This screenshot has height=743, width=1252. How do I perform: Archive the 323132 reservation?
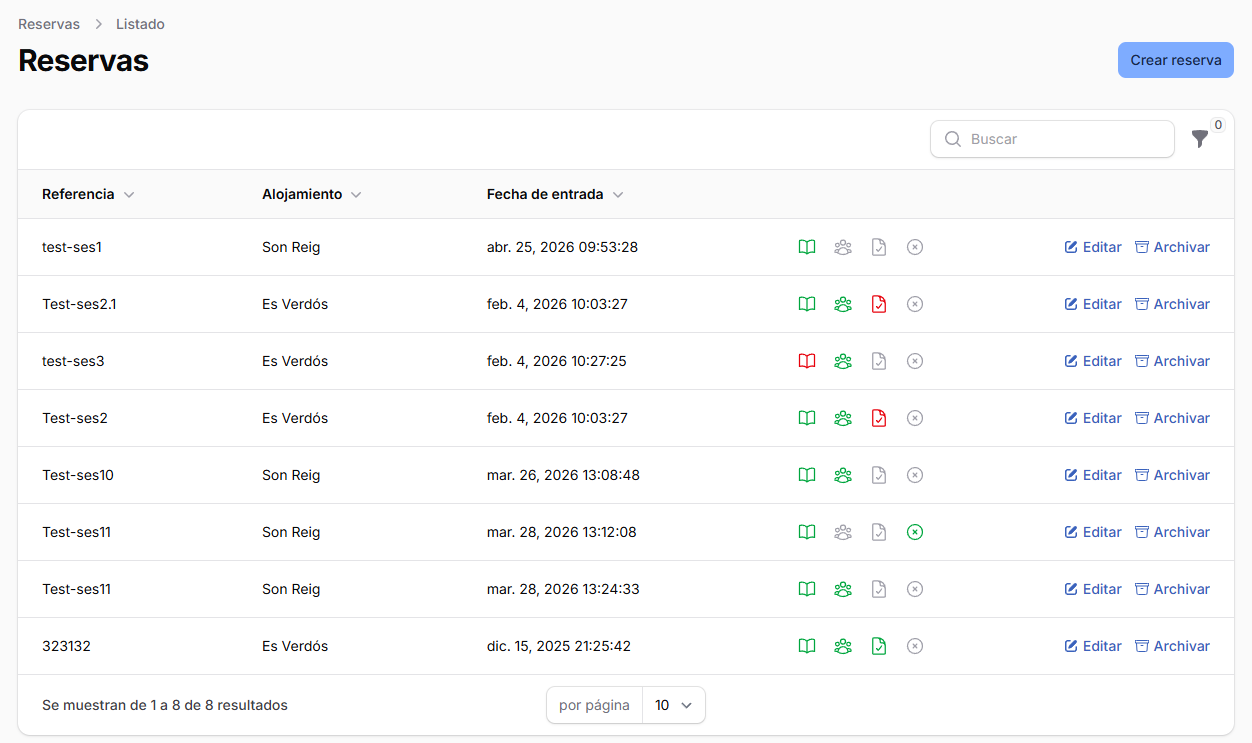(1172, 646)
